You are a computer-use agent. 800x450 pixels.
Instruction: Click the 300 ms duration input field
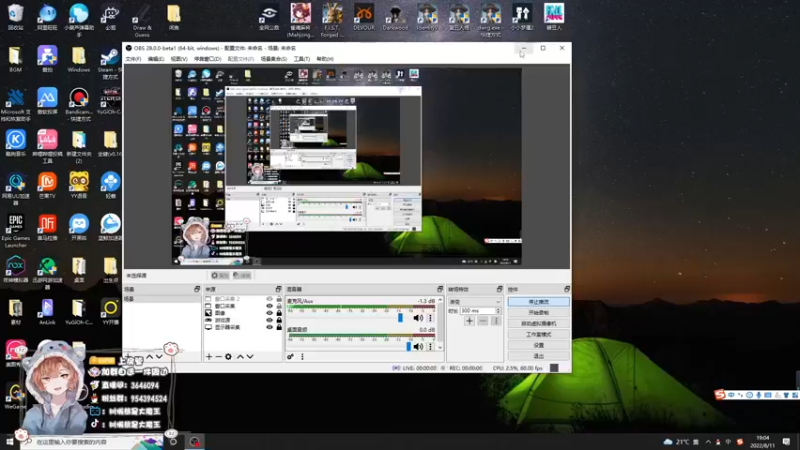tap(478, 311)
